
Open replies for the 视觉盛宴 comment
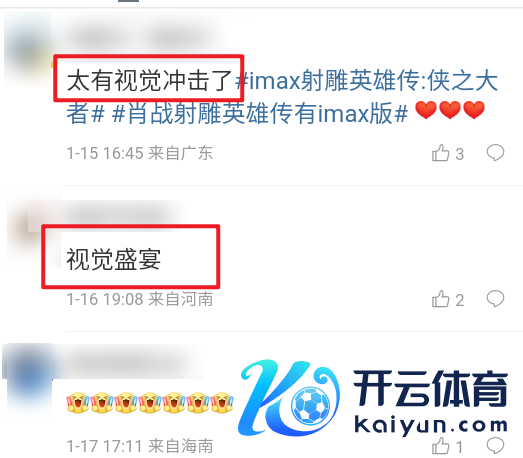tap(495, 298)
